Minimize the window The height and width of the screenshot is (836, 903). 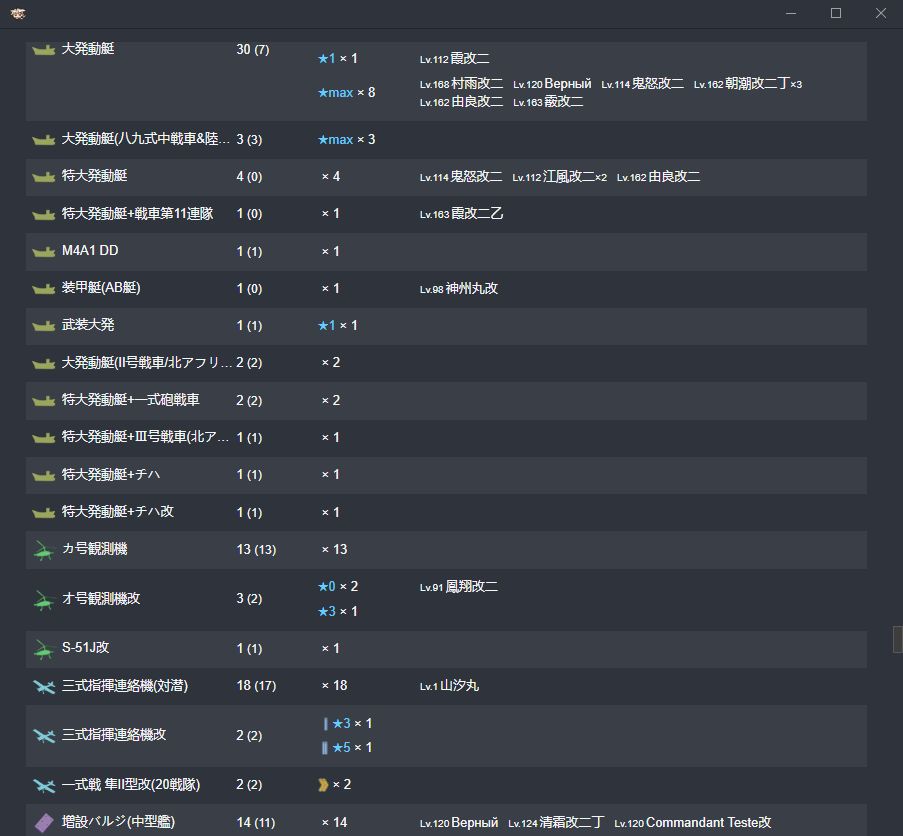(791, 13)
